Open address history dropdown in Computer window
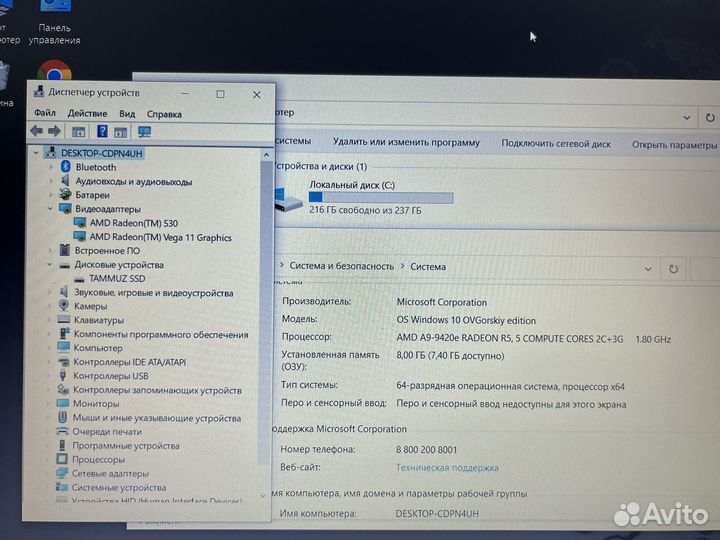Viewport: 720px width, 540px height. click(686, 118)
